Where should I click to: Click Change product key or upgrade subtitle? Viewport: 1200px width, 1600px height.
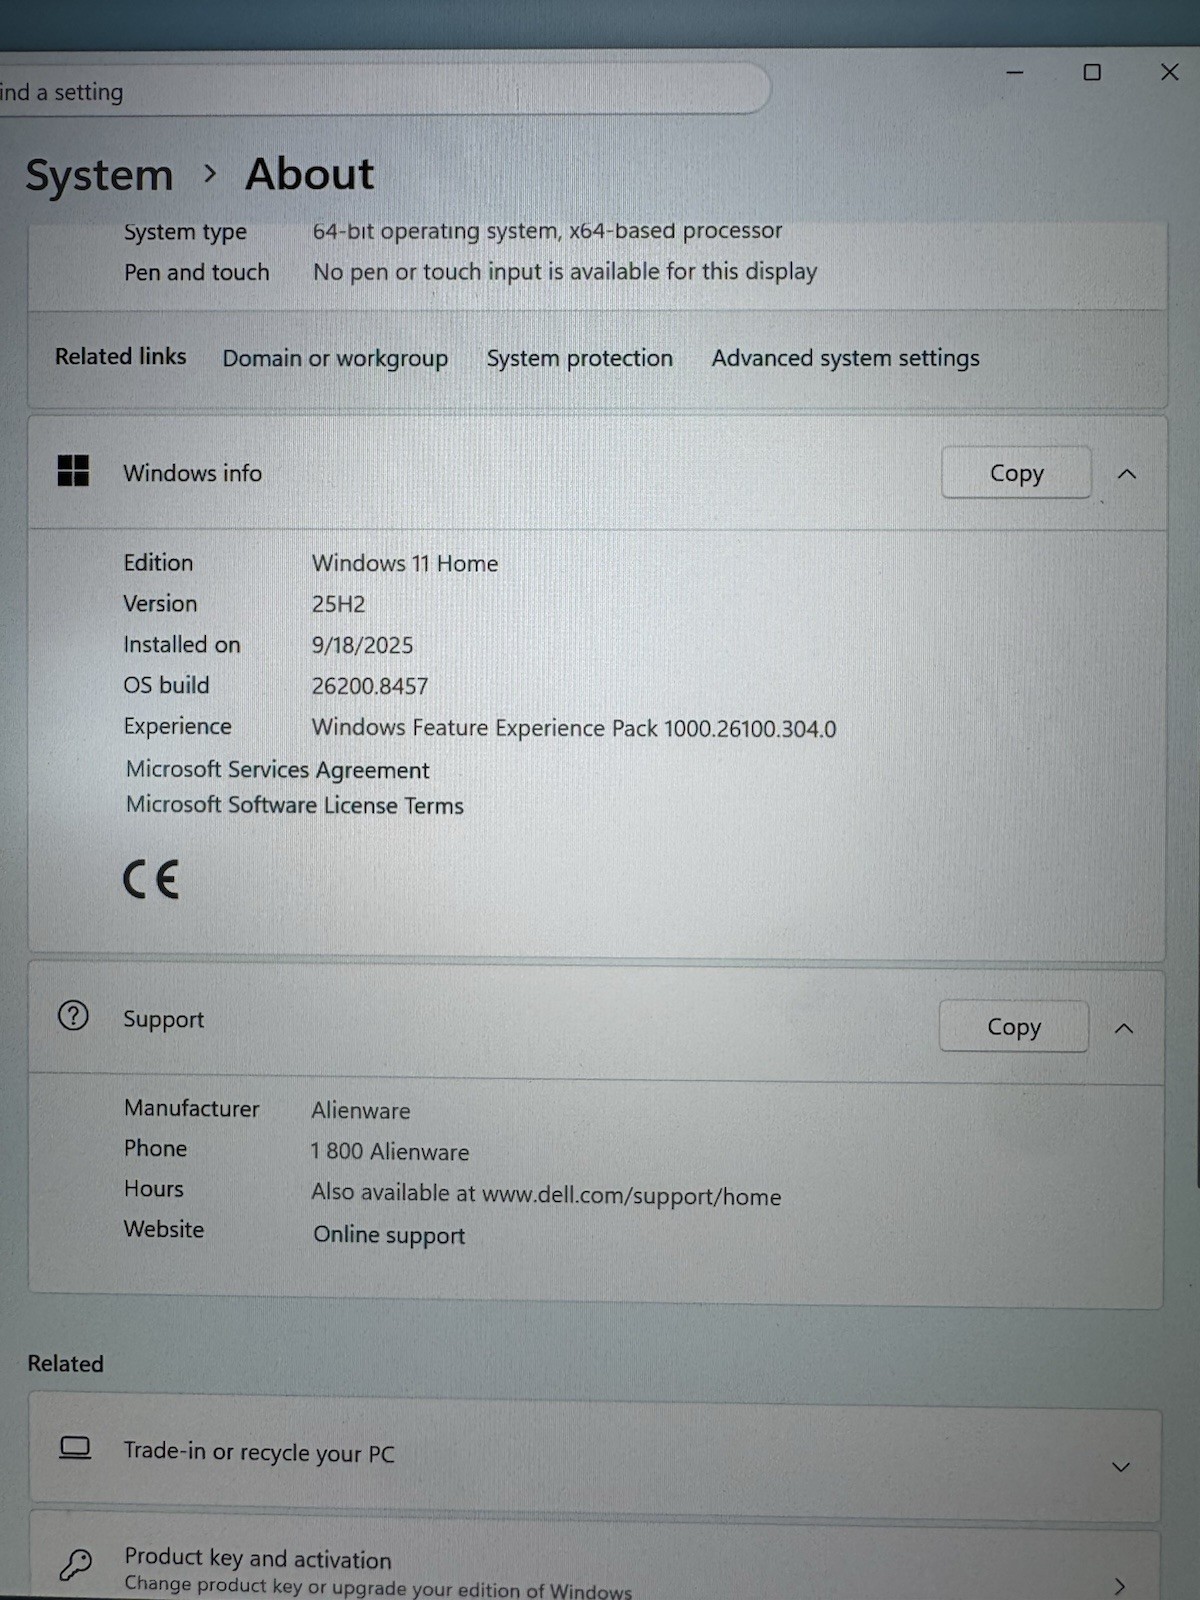tap(378, 1588)
